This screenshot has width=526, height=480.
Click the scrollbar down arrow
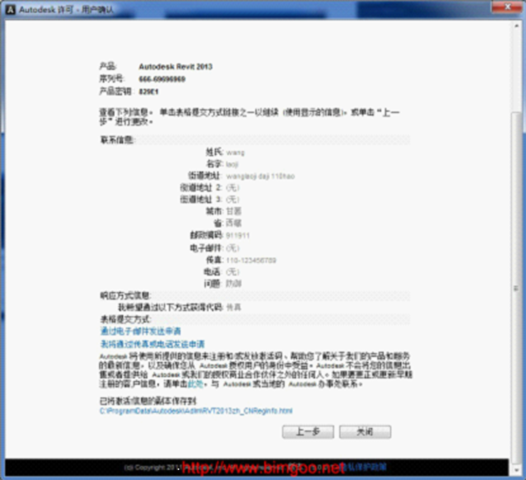click(x=516, y=470)
